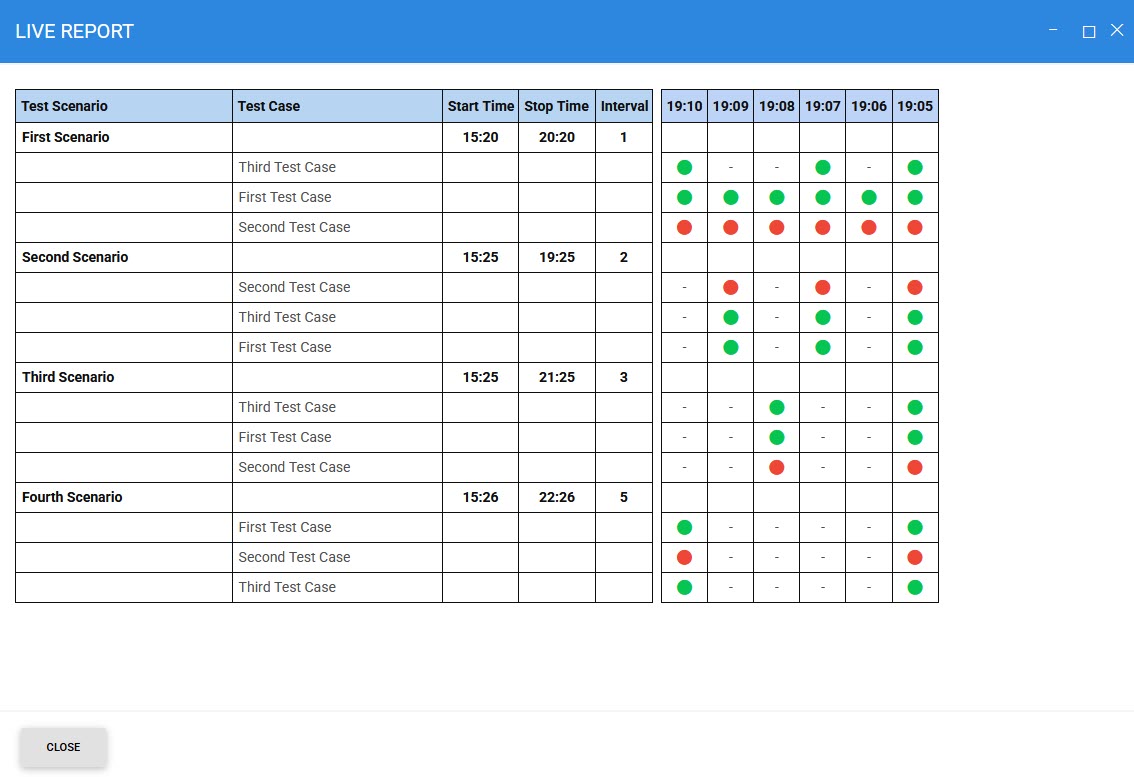The height and width of the screenshot is (777, 1134).
Task: Click green dot for Third Scenario Third Test Case at 19:08
Action: [x=777, y=407]
